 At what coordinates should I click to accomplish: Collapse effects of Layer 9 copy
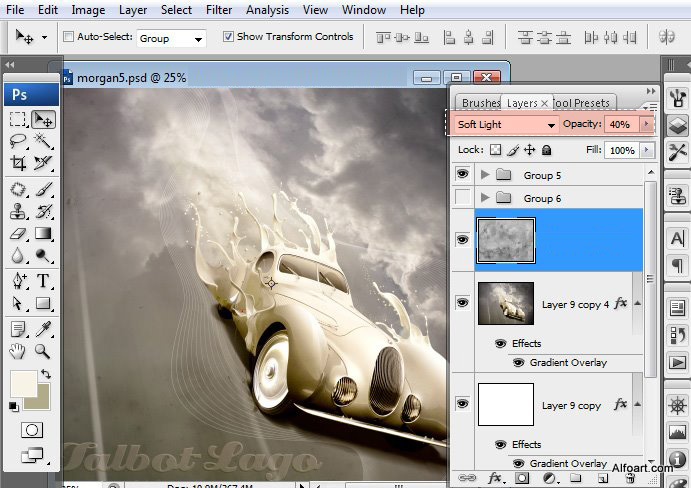(x=637, y=404)
